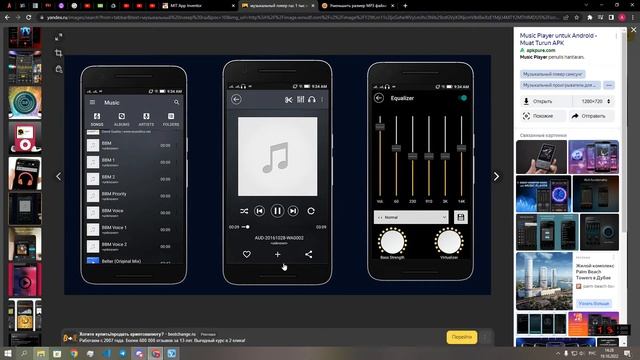Open the Dubai towers ad image
Image resolution: width=640 pixels, height=360 pixels.
click(x=544, y=281)
